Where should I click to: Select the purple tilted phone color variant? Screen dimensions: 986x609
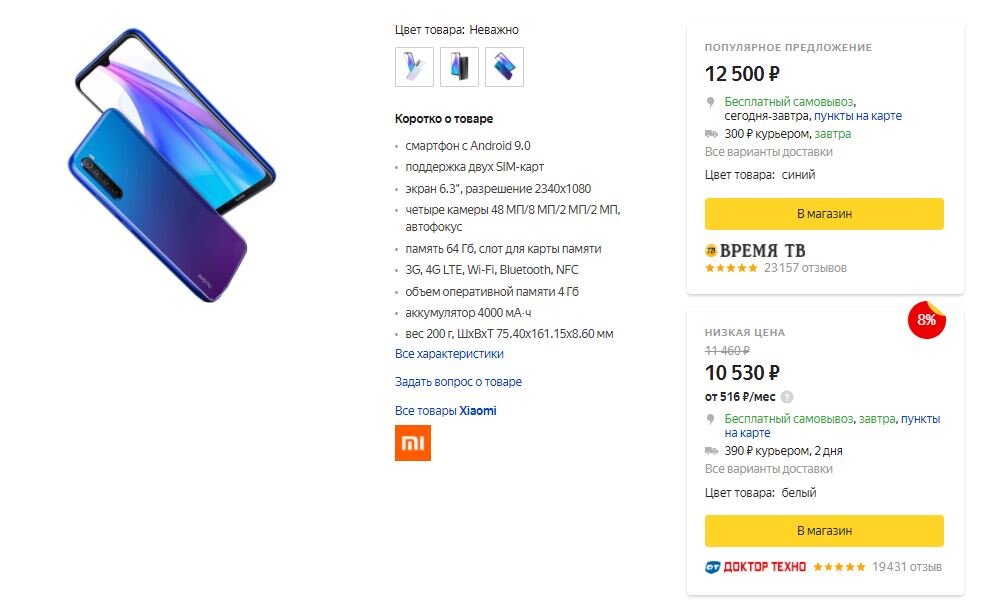pyautogui.click(x=504, y=66)
